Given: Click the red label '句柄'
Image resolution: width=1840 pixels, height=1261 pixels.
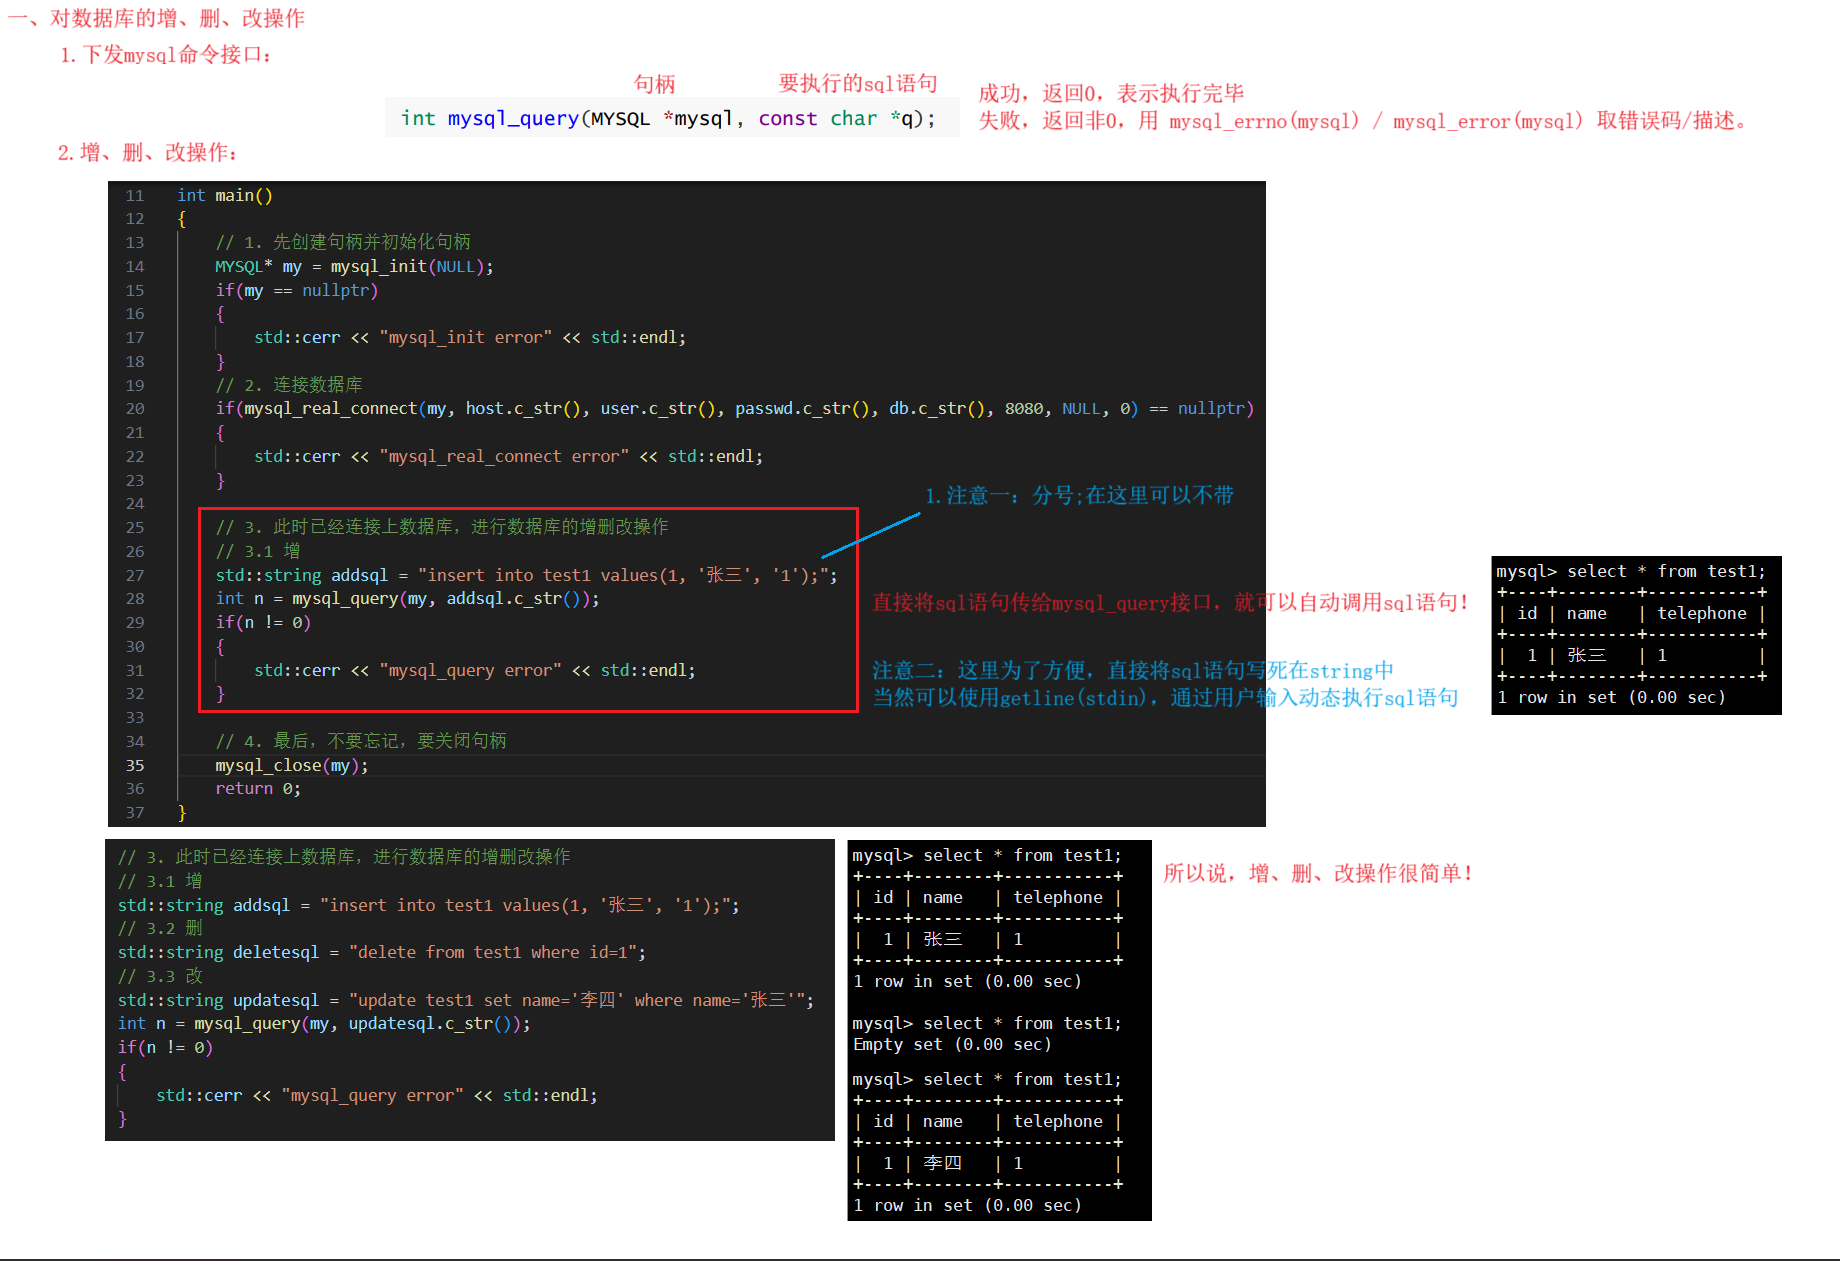Looking at the screenshot, I should tap(655, 84).
